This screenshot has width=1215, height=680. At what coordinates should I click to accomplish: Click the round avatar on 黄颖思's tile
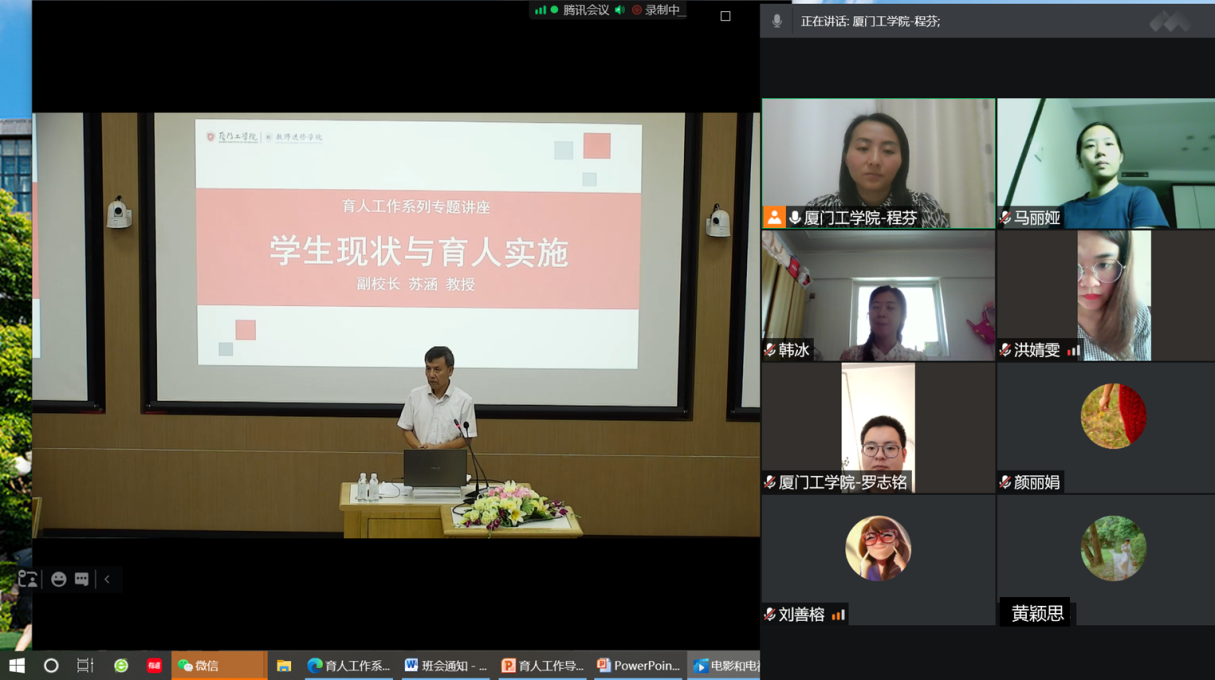(x=1113, y=548)
